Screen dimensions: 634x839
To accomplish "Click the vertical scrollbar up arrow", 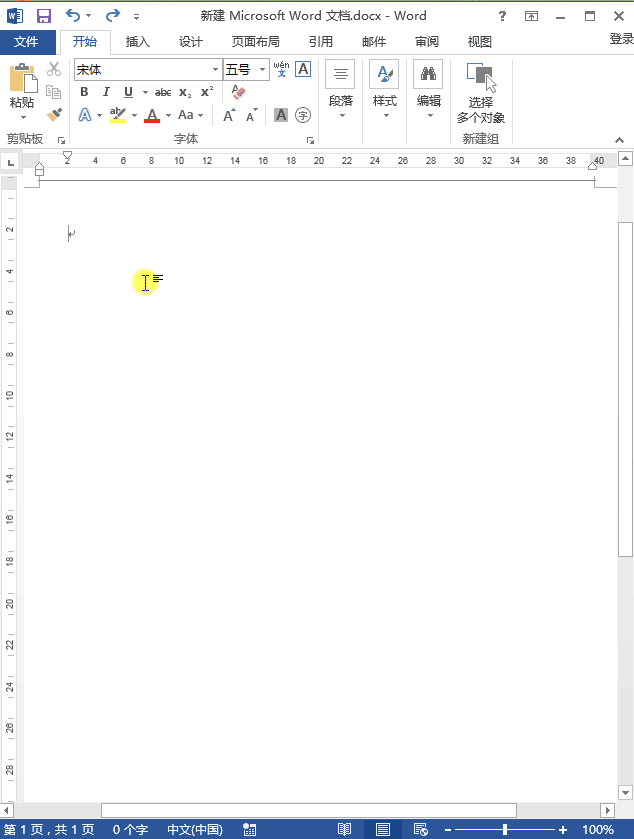I will point(625,158).
